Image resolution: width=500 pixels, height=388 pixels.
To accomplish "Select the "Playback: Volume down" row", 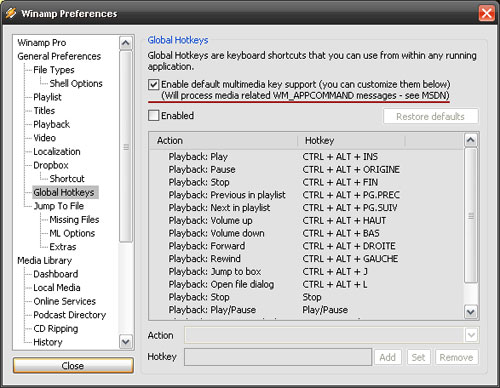I will click(307, 233).
